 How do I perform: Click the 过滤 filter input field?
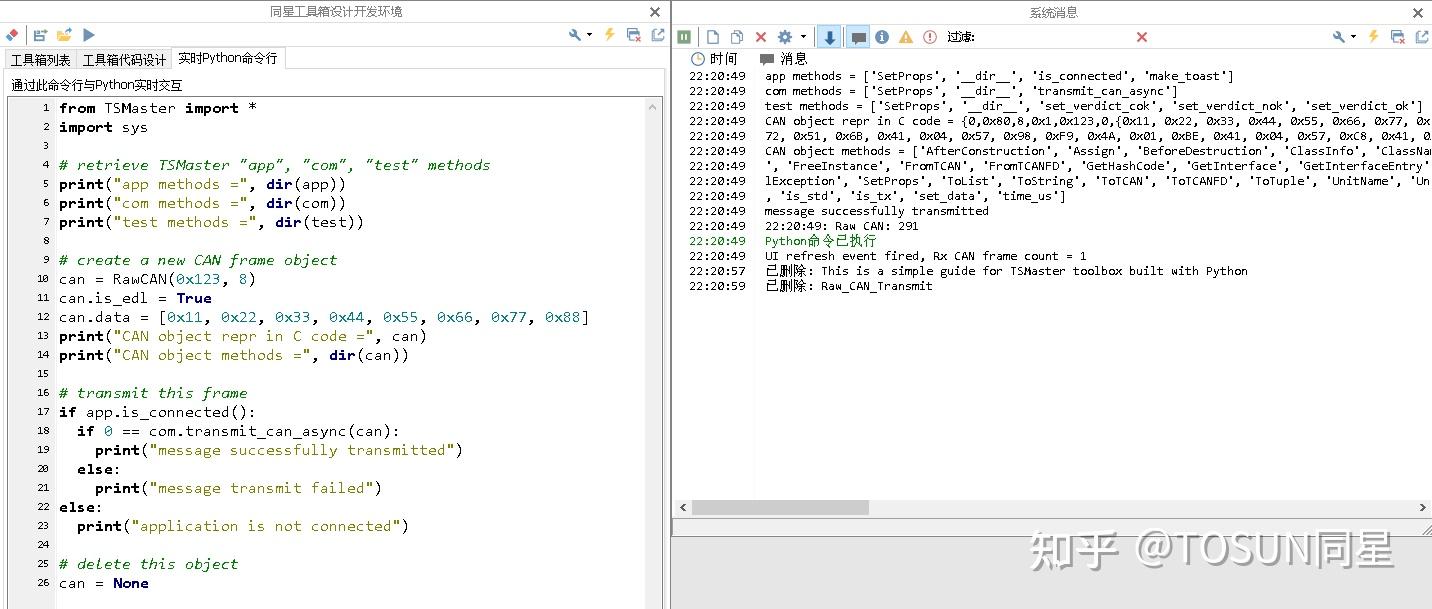[x=1055, y=37]
